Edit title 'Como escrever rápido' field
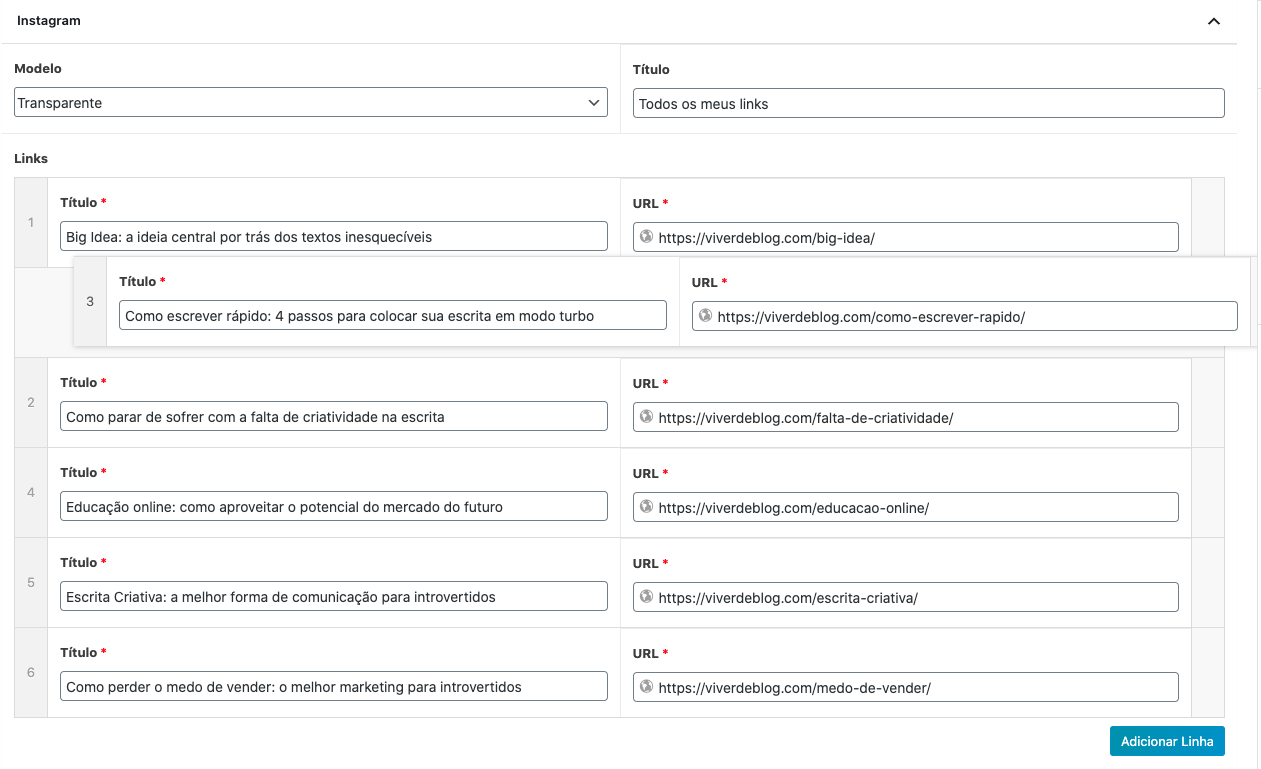Viewport: 1261px width, 769px height. 393,315
